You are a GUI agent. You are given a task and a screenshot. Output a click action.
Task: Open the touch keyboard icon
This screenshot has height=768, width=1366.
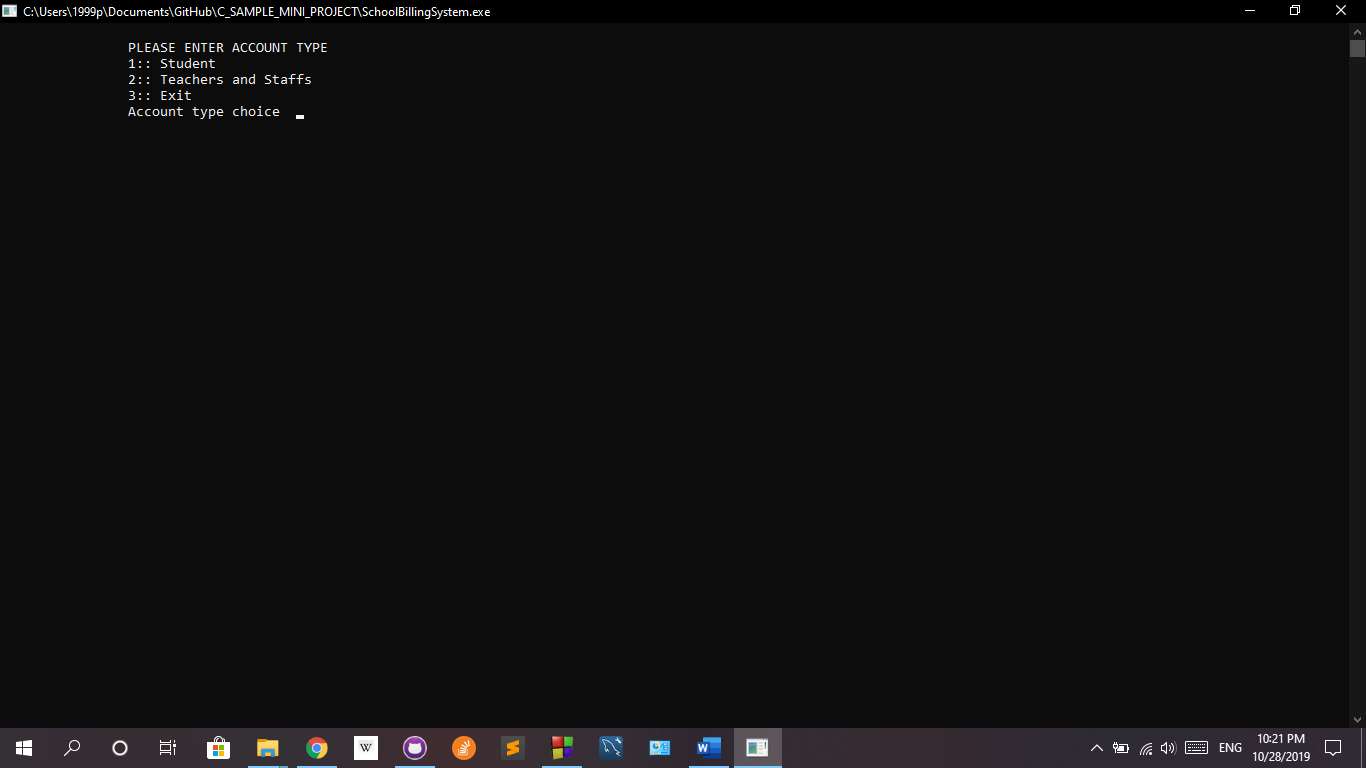1196,748
